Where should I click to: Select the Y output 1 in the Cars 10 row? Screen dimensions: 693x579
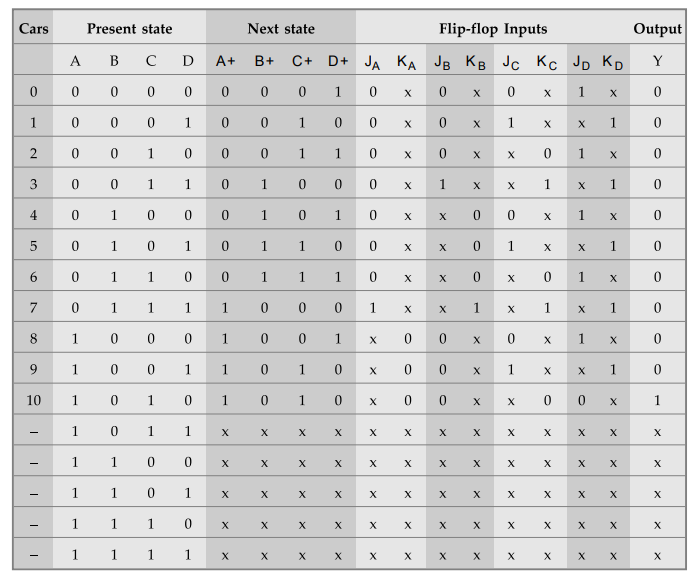point(657,400)
